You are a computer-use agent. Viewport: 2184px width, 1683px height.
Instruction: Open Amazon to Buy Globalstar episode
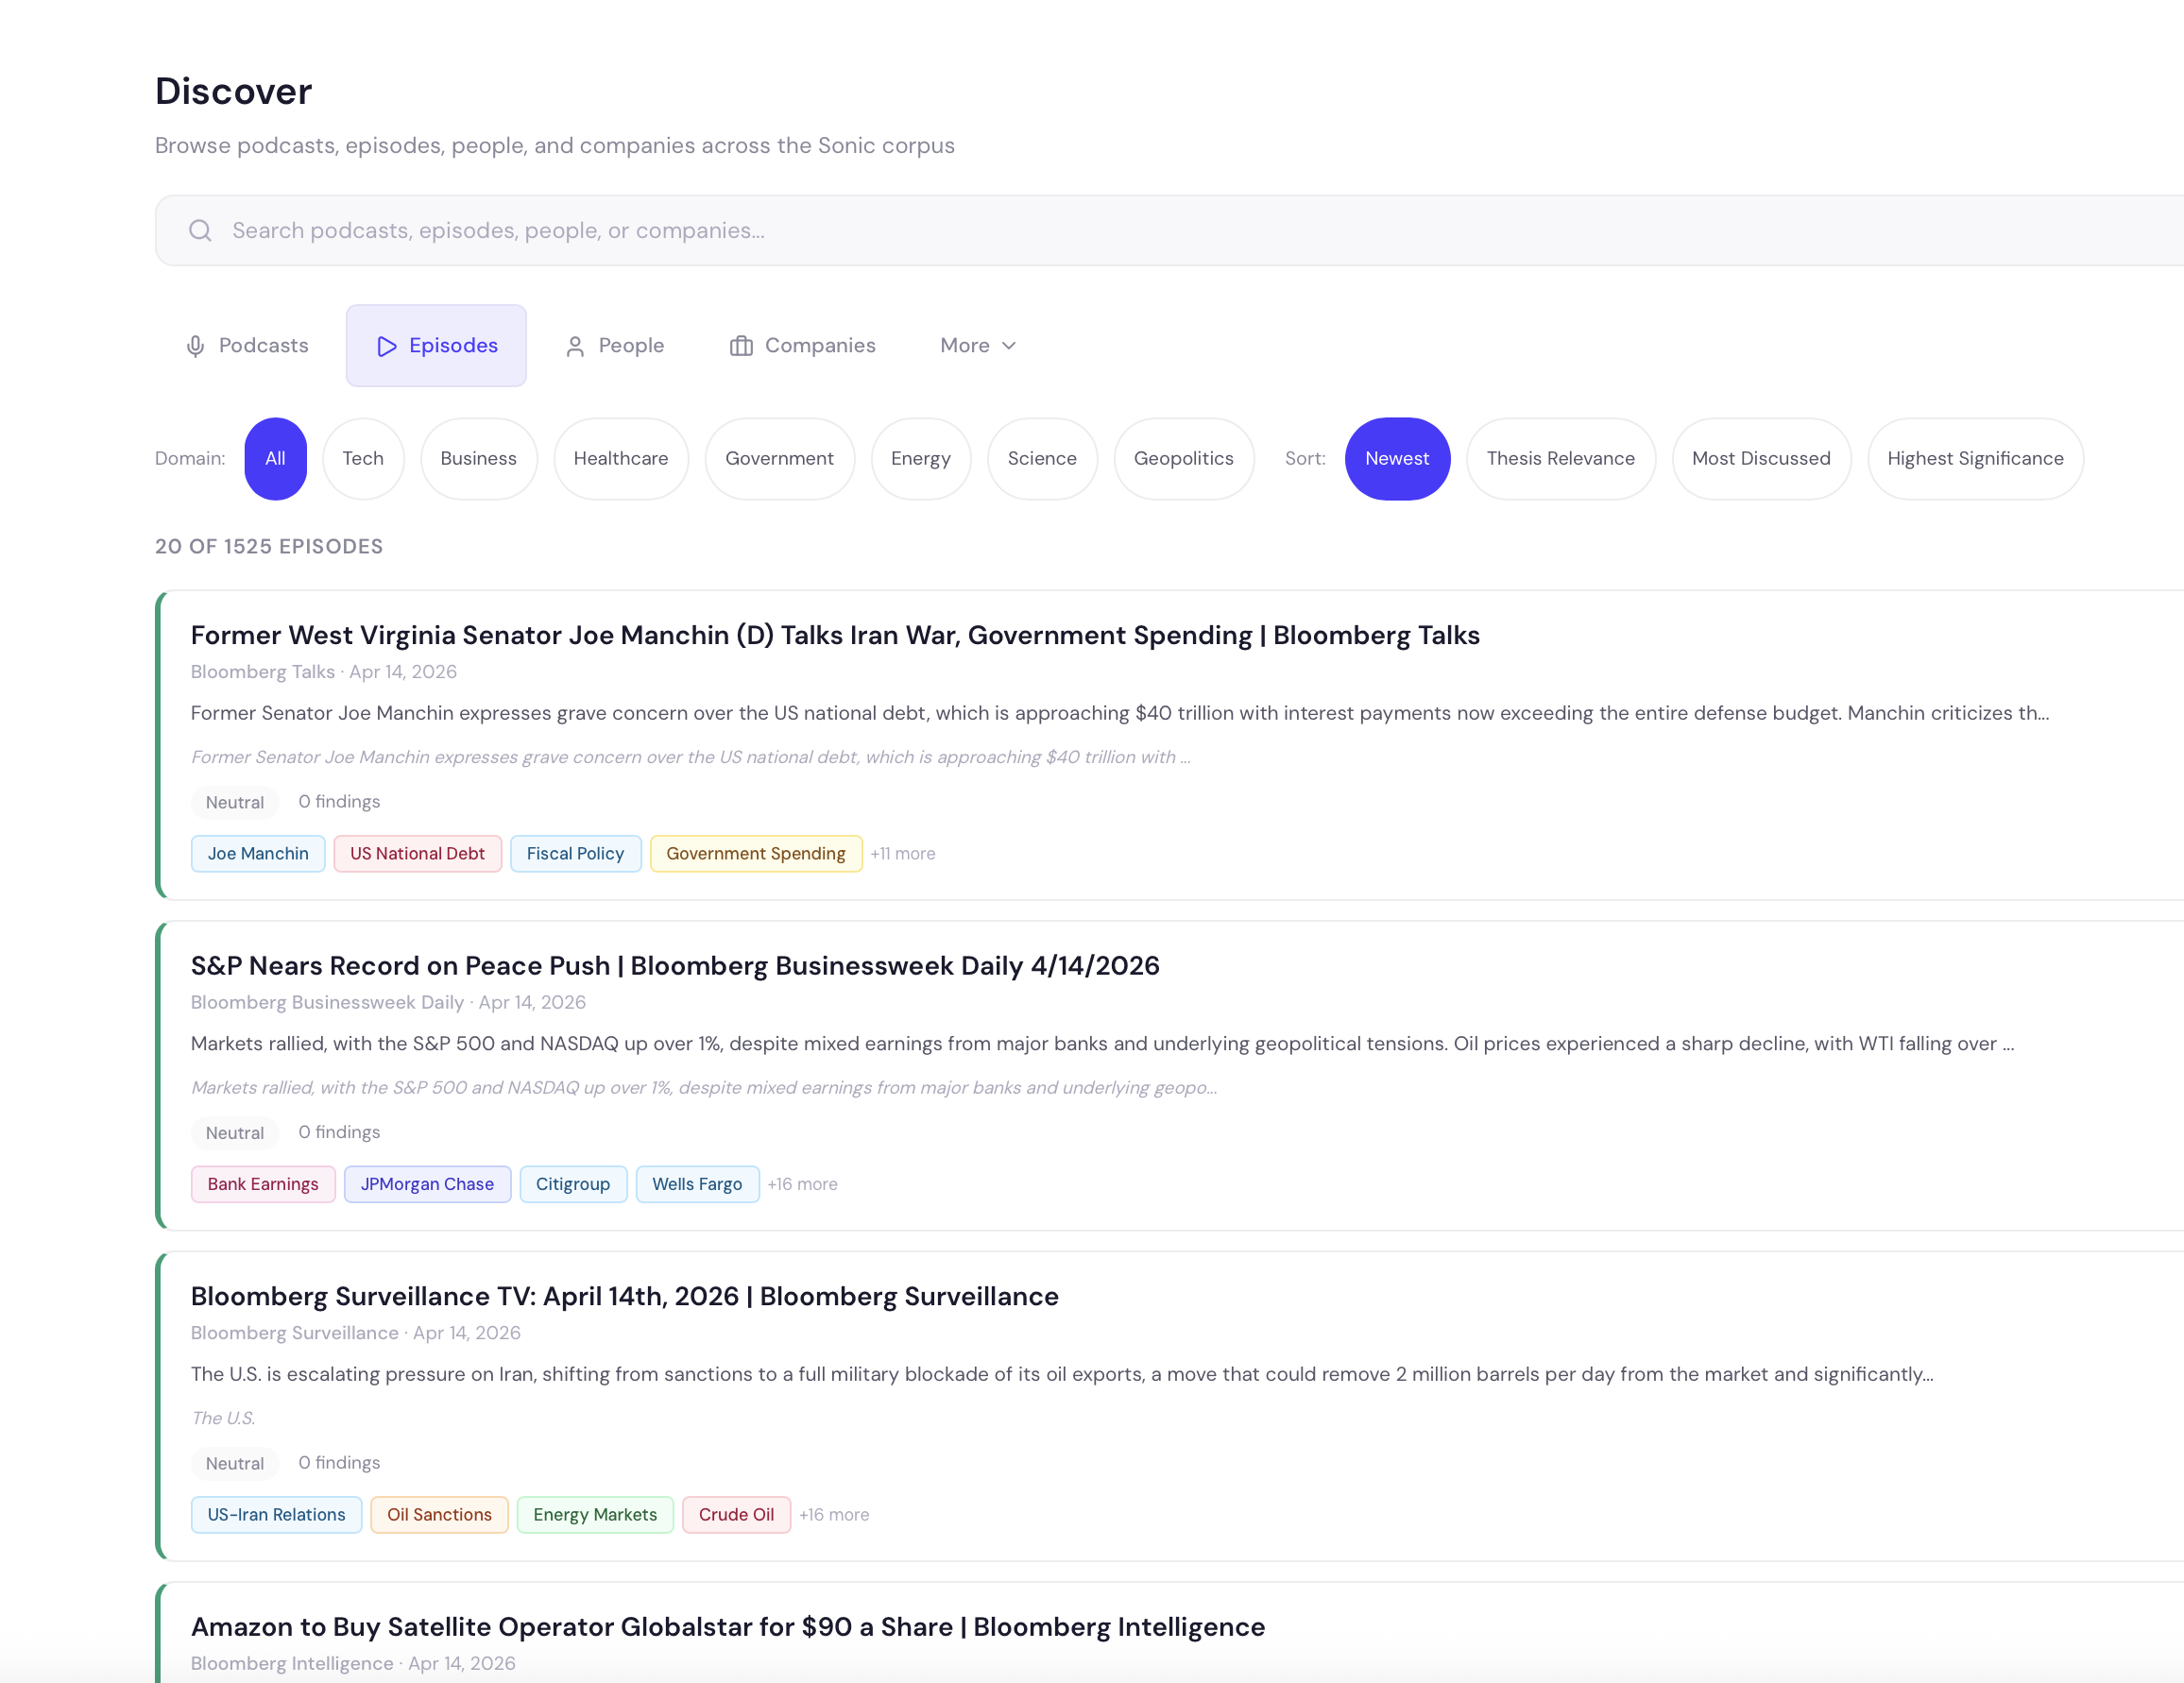click(x=728, y=1627)
